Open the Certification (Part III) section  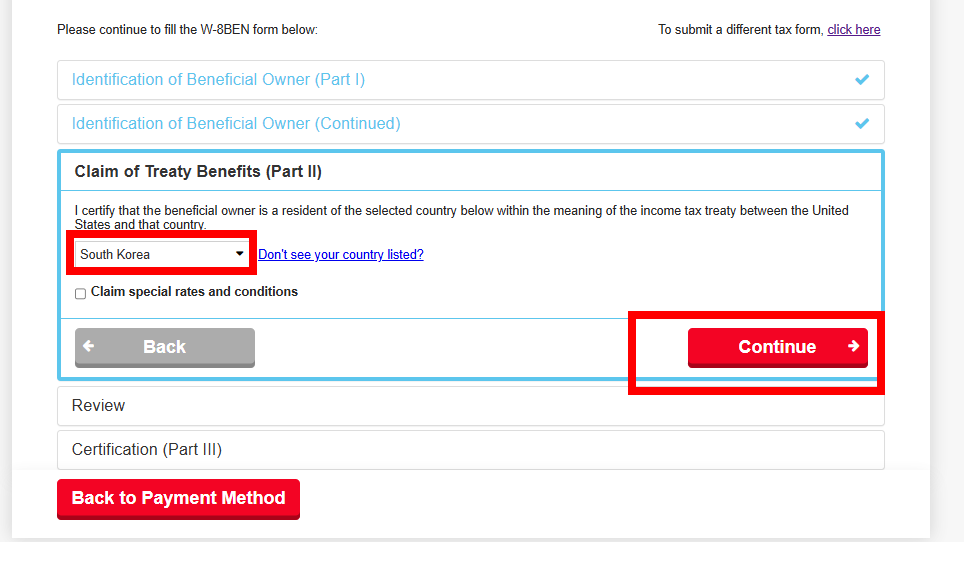[471, 449]
